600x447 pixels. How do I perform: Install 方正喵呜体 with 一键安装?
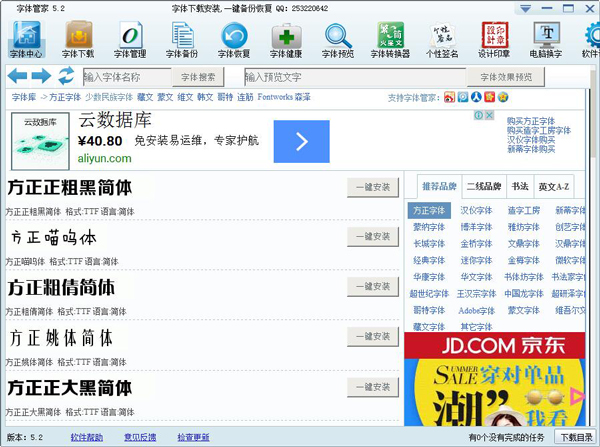point(373,237)
